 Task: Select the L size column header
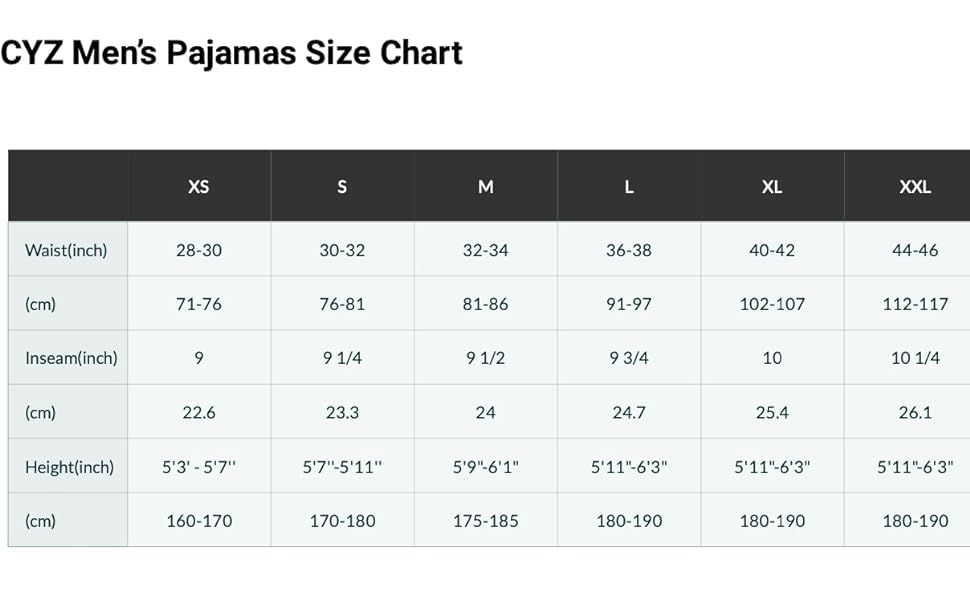pos(629,187)
